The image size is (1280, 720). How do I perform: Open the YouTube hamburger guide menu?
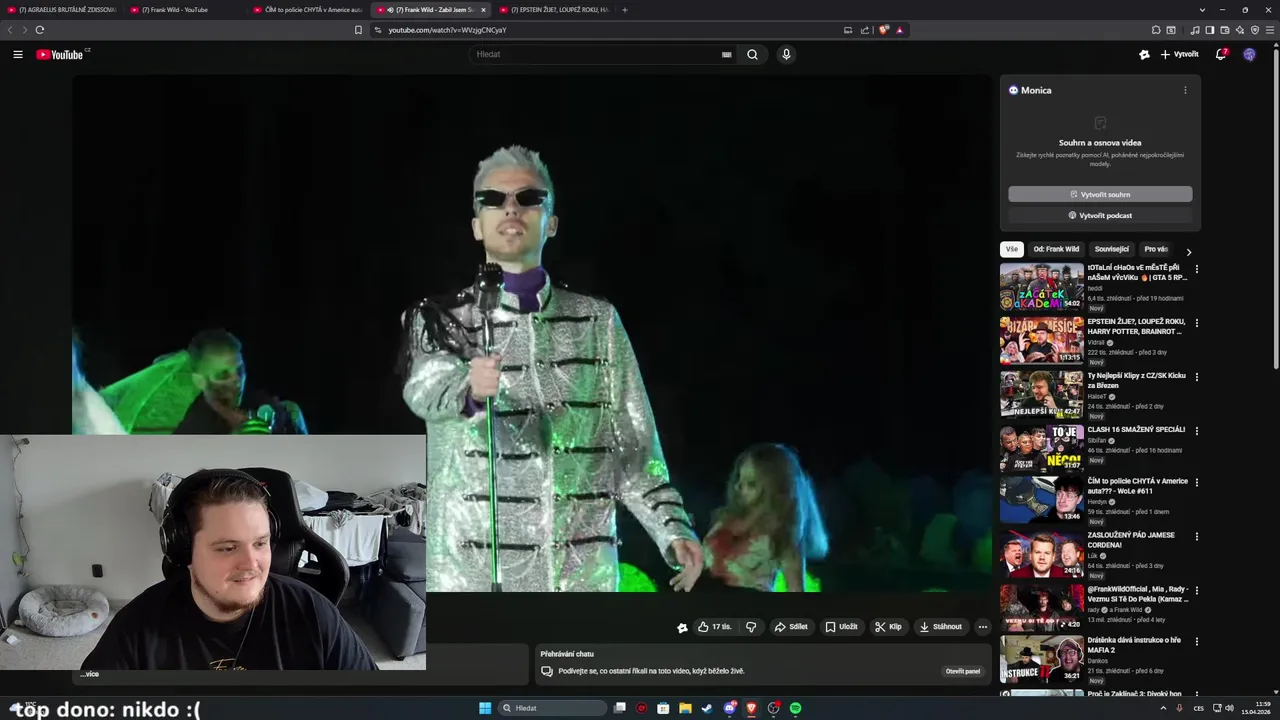(18, 54)
